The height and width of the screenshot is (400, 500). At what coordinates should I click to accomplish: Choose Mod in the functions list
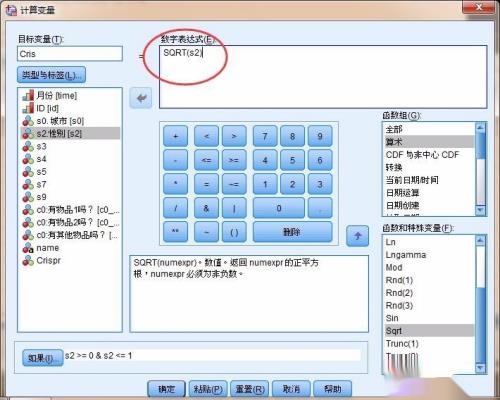pyautogui.click(x=429, y=268)
